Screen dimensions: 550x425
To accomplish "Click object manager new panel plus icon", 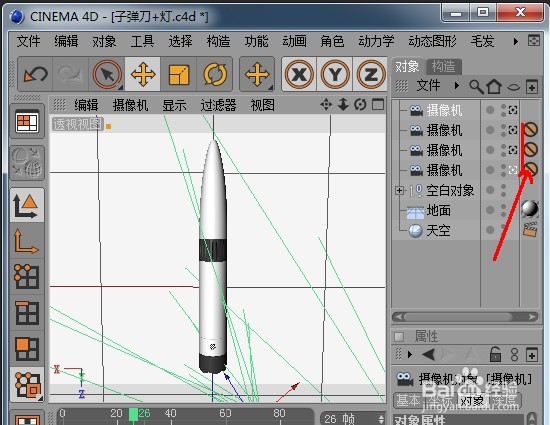I will 532,87.
